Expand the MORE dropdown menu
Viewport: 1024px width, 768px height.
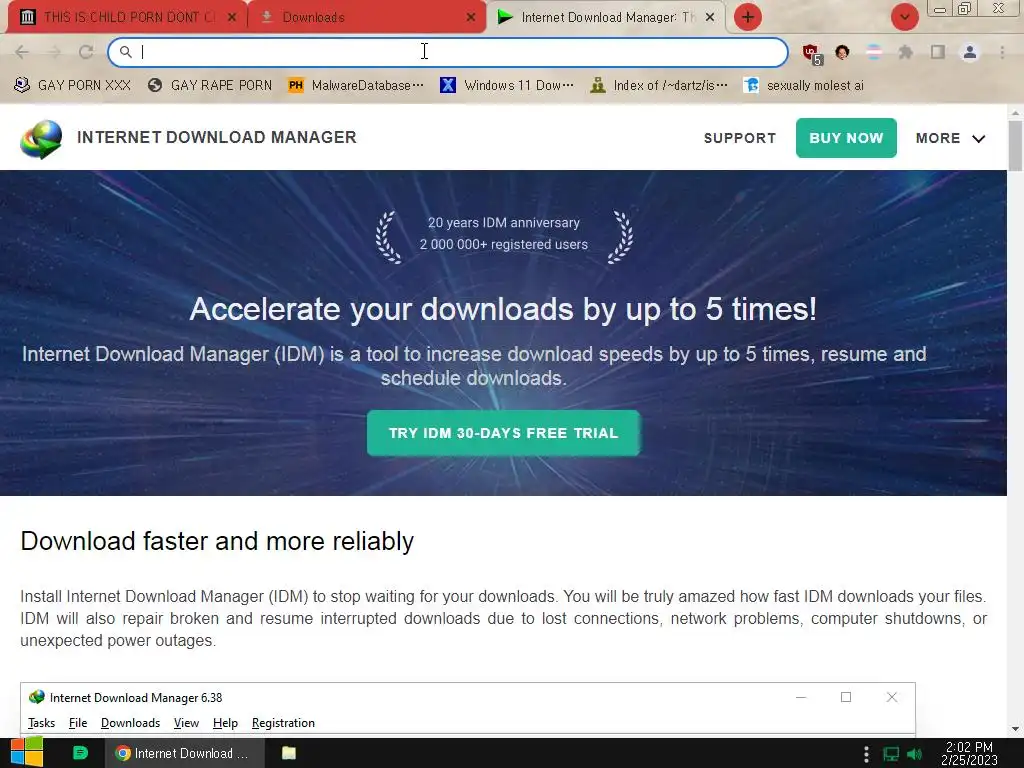pyautogui.click(x=950, y=138)
